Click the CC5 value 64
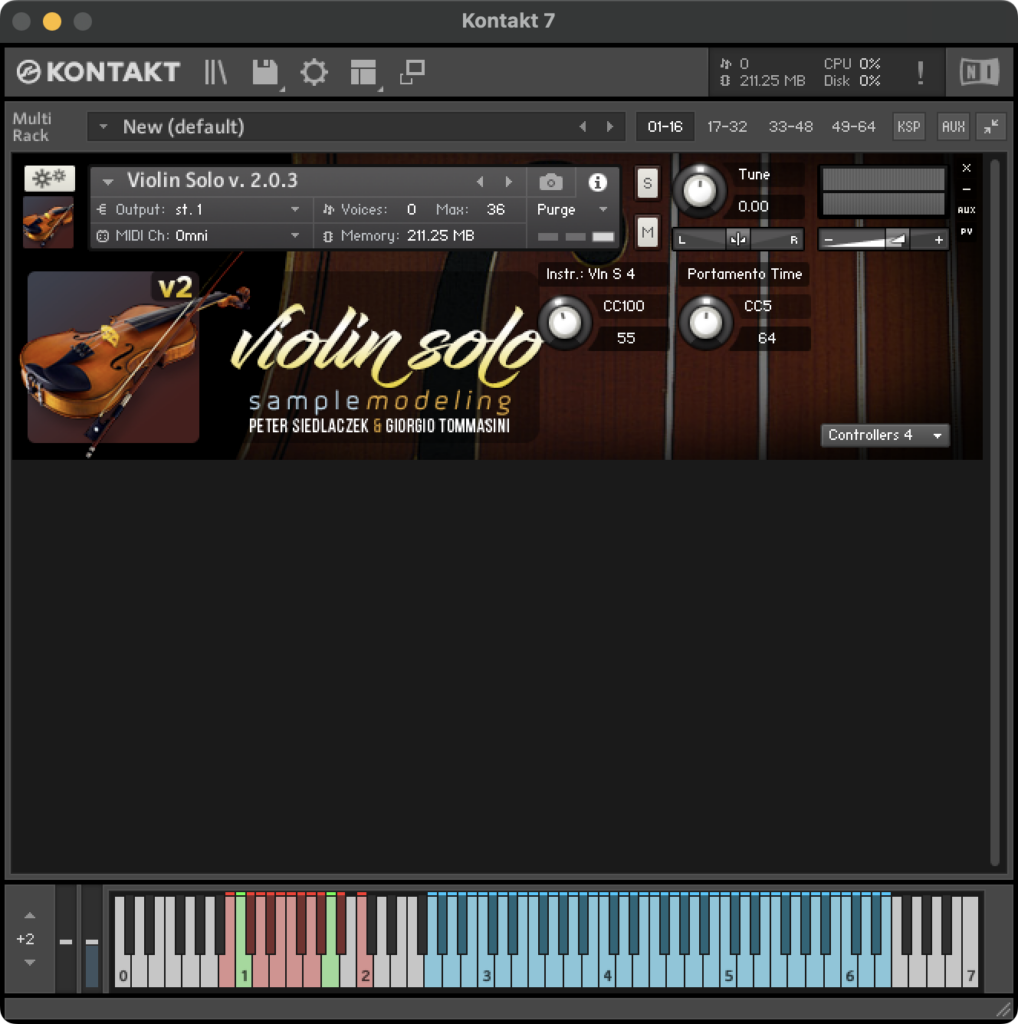 (x=767, y=338)
